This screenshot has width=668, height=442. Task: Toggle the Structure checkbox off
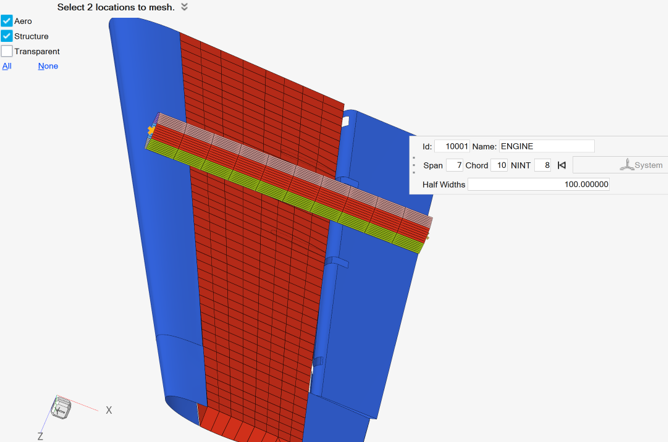[x=7, y=36]
